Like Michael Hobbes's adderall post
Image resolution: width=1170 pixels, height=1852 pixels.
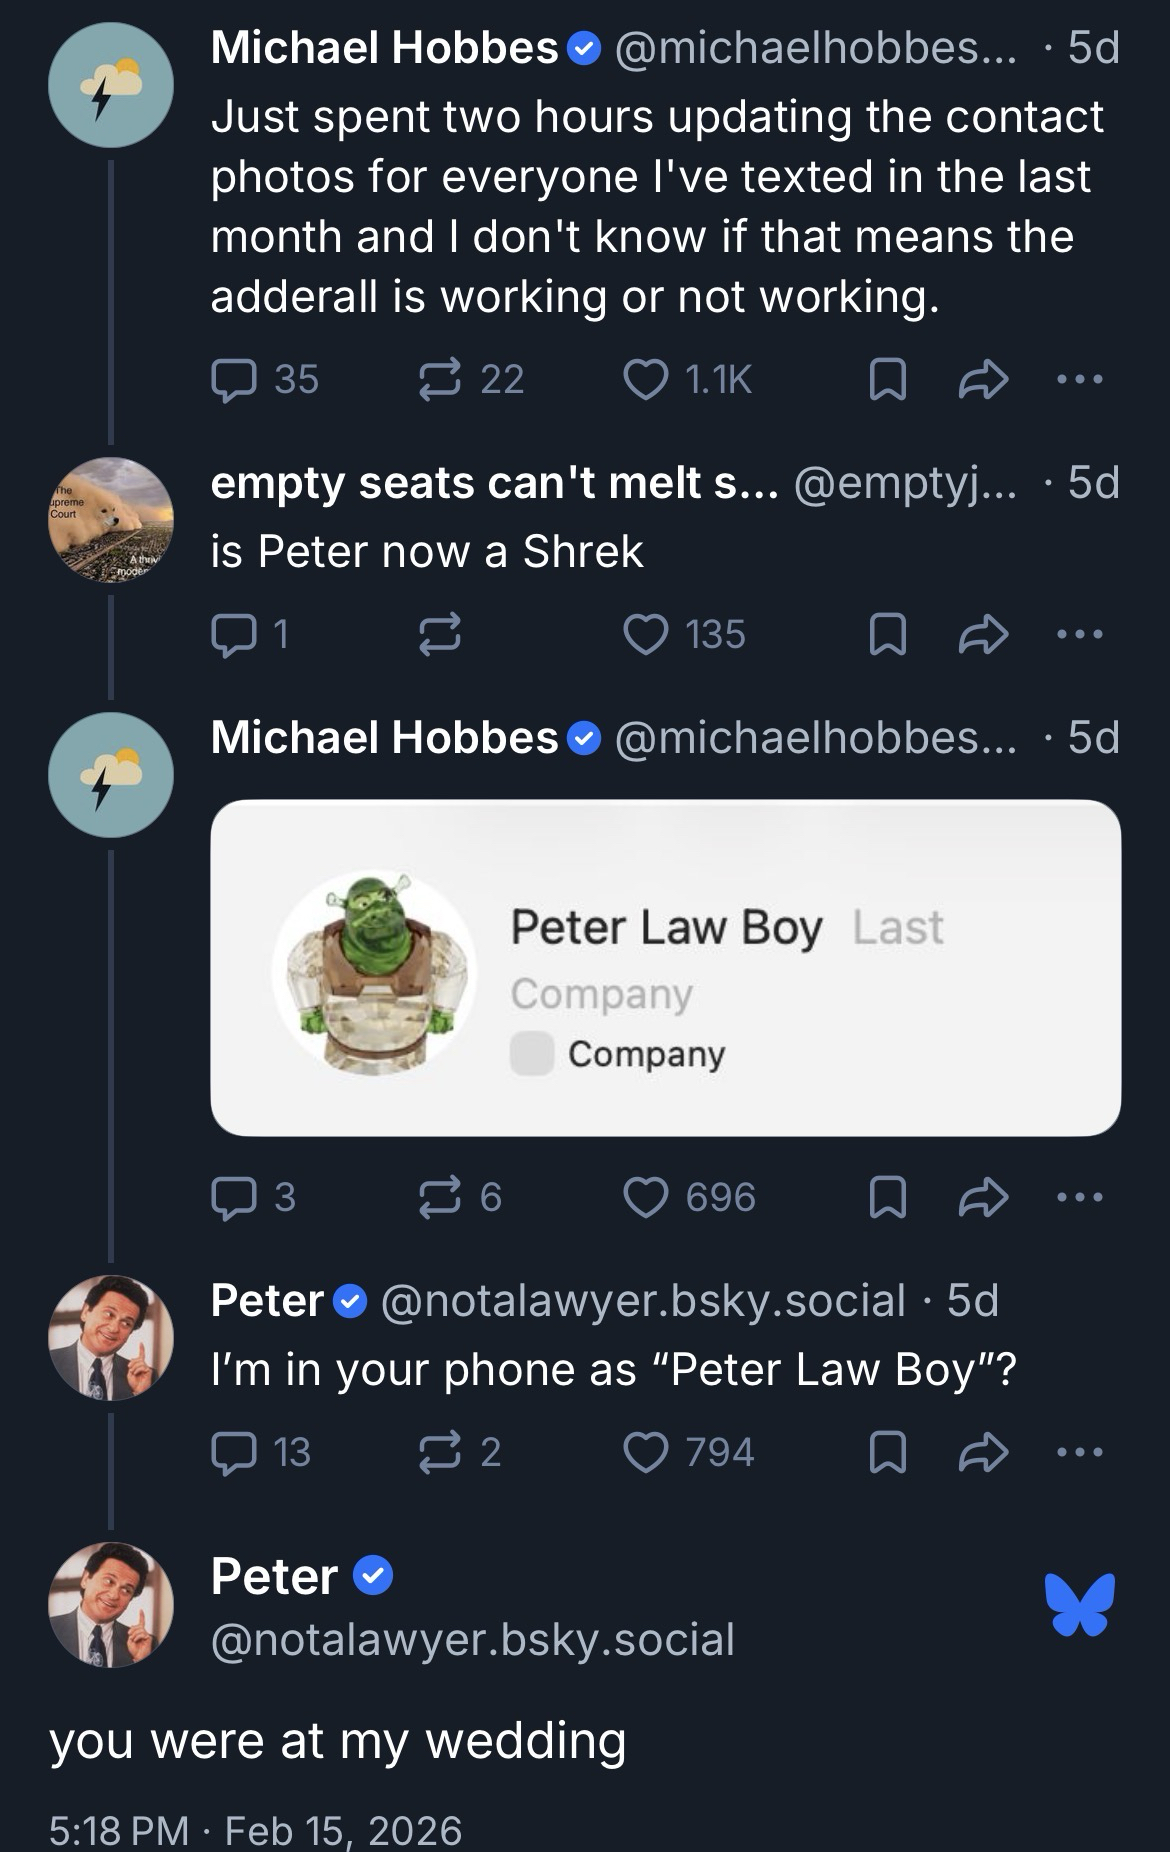[646, 380]
